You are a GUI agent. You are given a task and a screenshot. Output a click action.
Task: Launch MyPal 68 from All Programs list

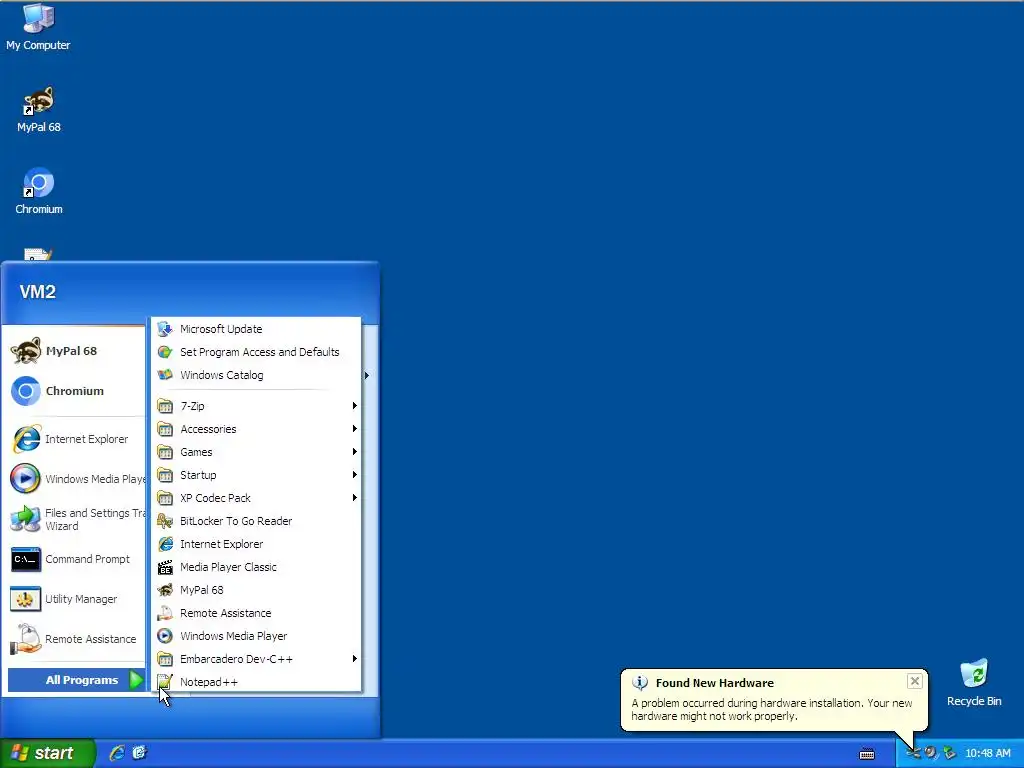(x=256, y=590)
